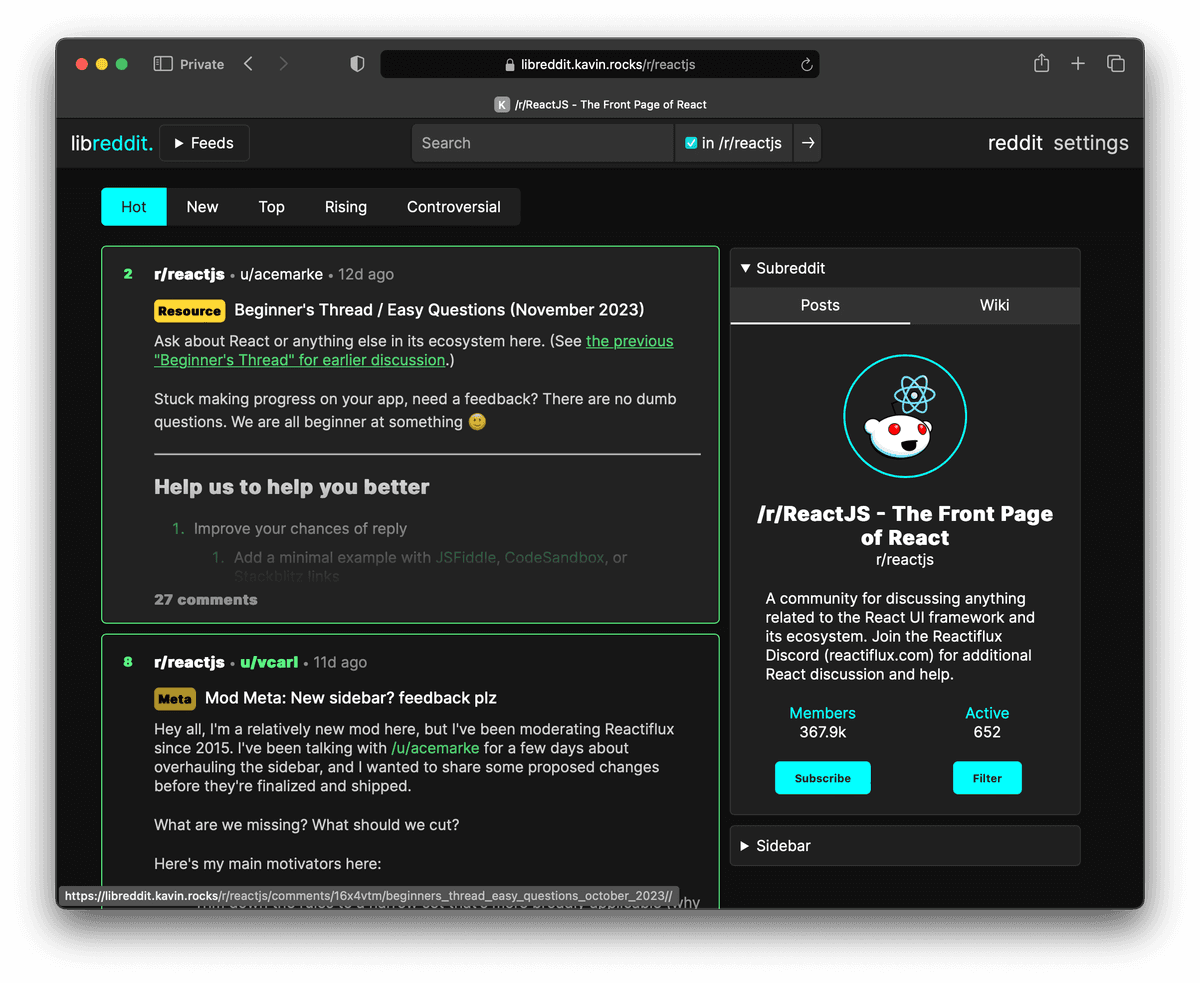
Task: Click the score 2 on first post
Action: 128,274
